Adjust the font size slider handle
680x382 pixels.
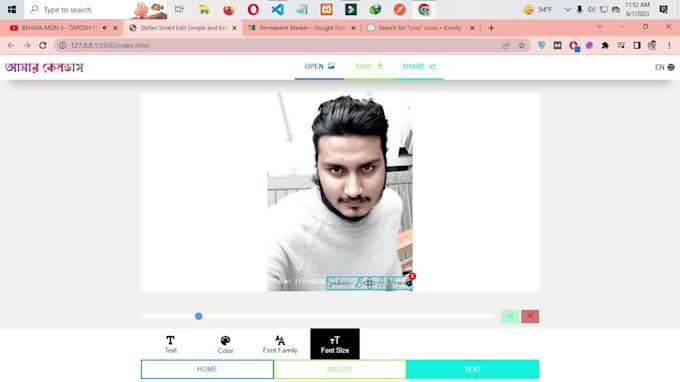pyautogui.click(x=199, y=316)
